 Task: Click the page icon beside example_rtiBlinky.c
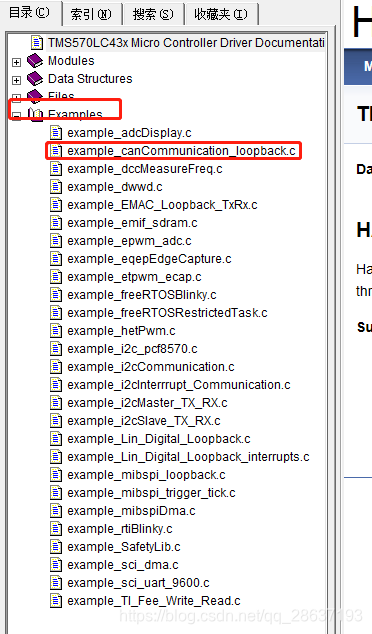[56, 528]
